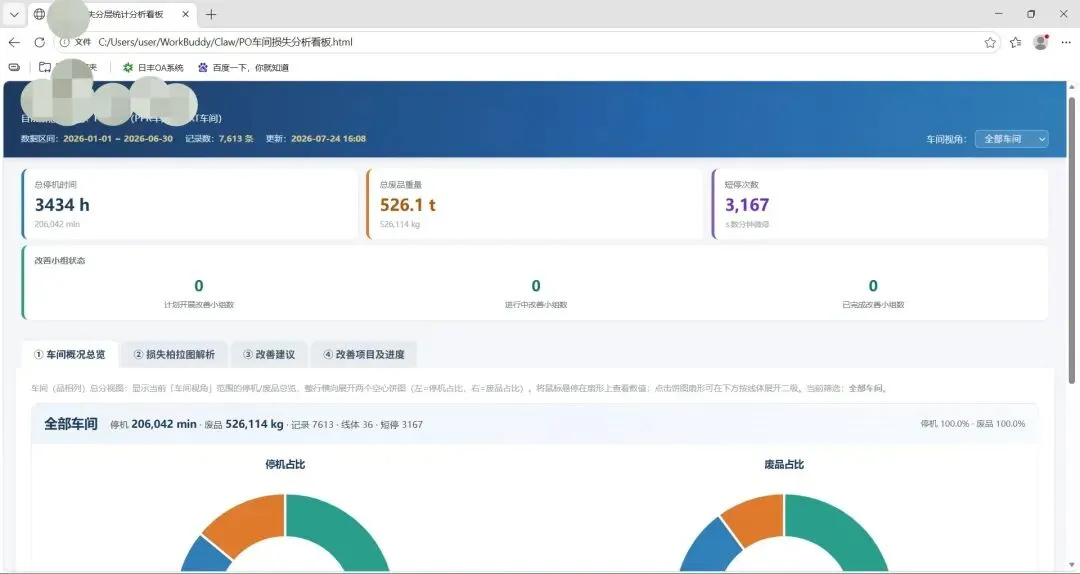Viewport: 1080px width, 574px height.
Task: Expand the 全部车间 workshop dropdown
Action: tap(1011, 139)
